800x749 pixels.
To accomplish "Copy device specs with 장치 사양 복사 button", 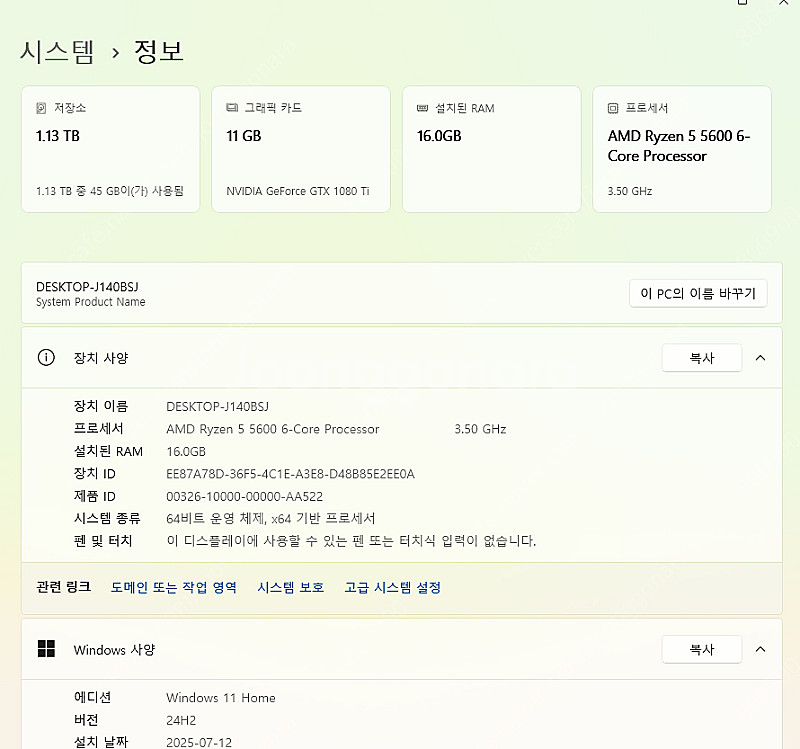I will point(702,358).
